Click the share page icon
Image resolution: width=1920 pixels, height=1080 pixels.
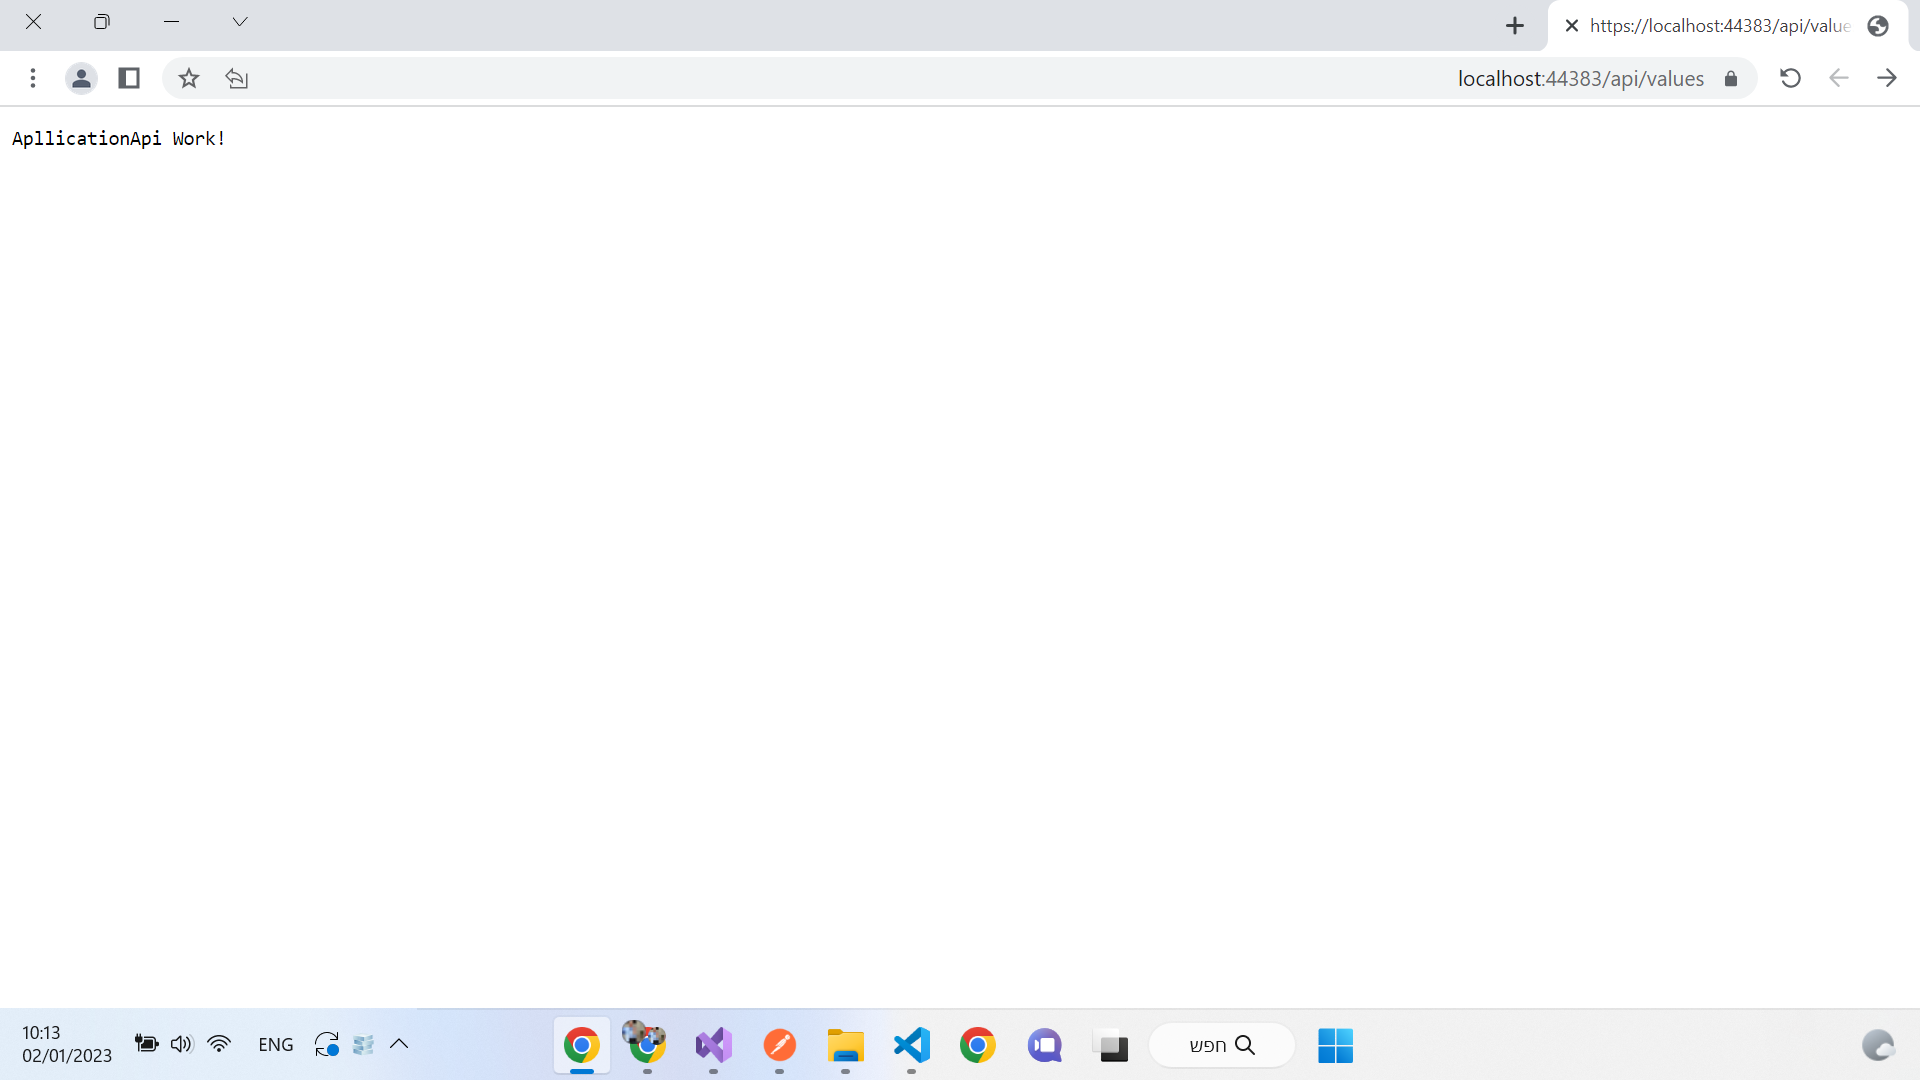(x=237, y=78)
